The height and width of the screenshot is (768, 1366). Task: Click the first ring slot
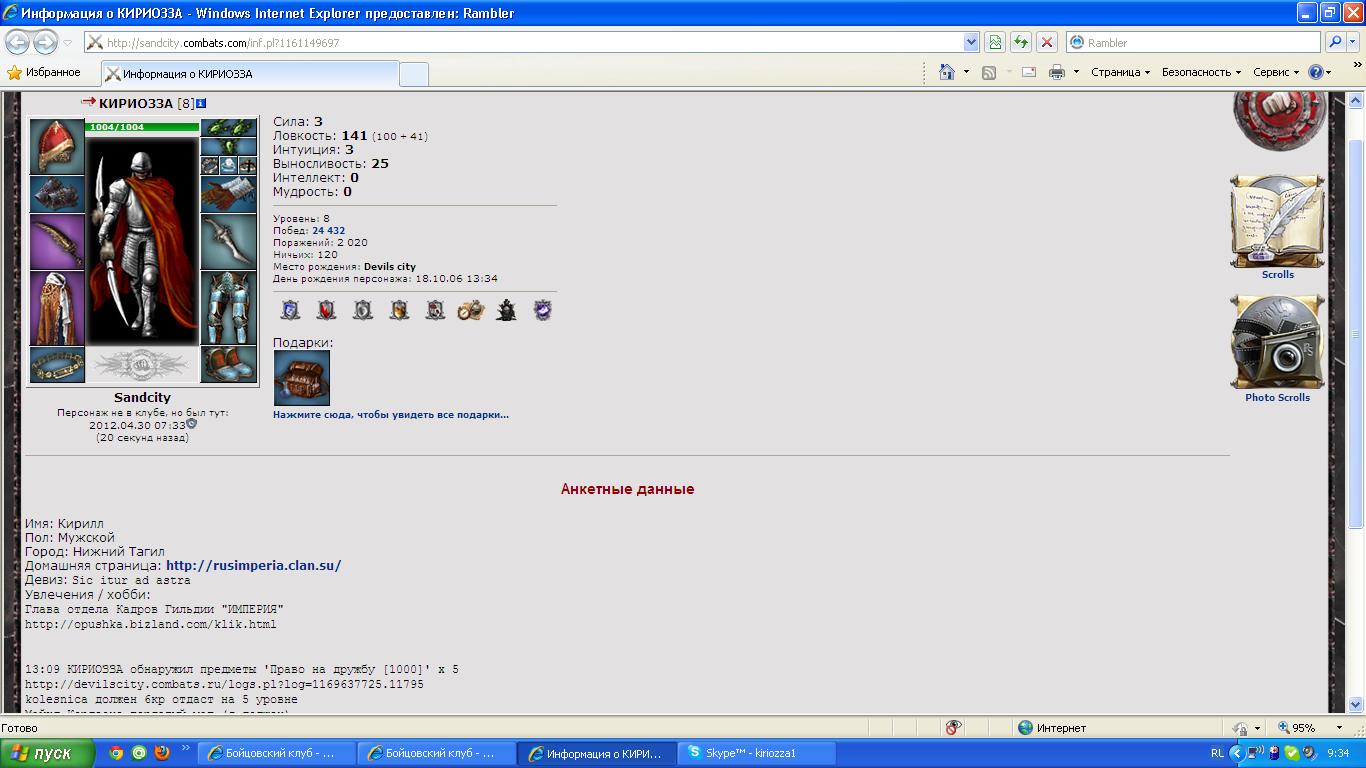coord(210,166)
